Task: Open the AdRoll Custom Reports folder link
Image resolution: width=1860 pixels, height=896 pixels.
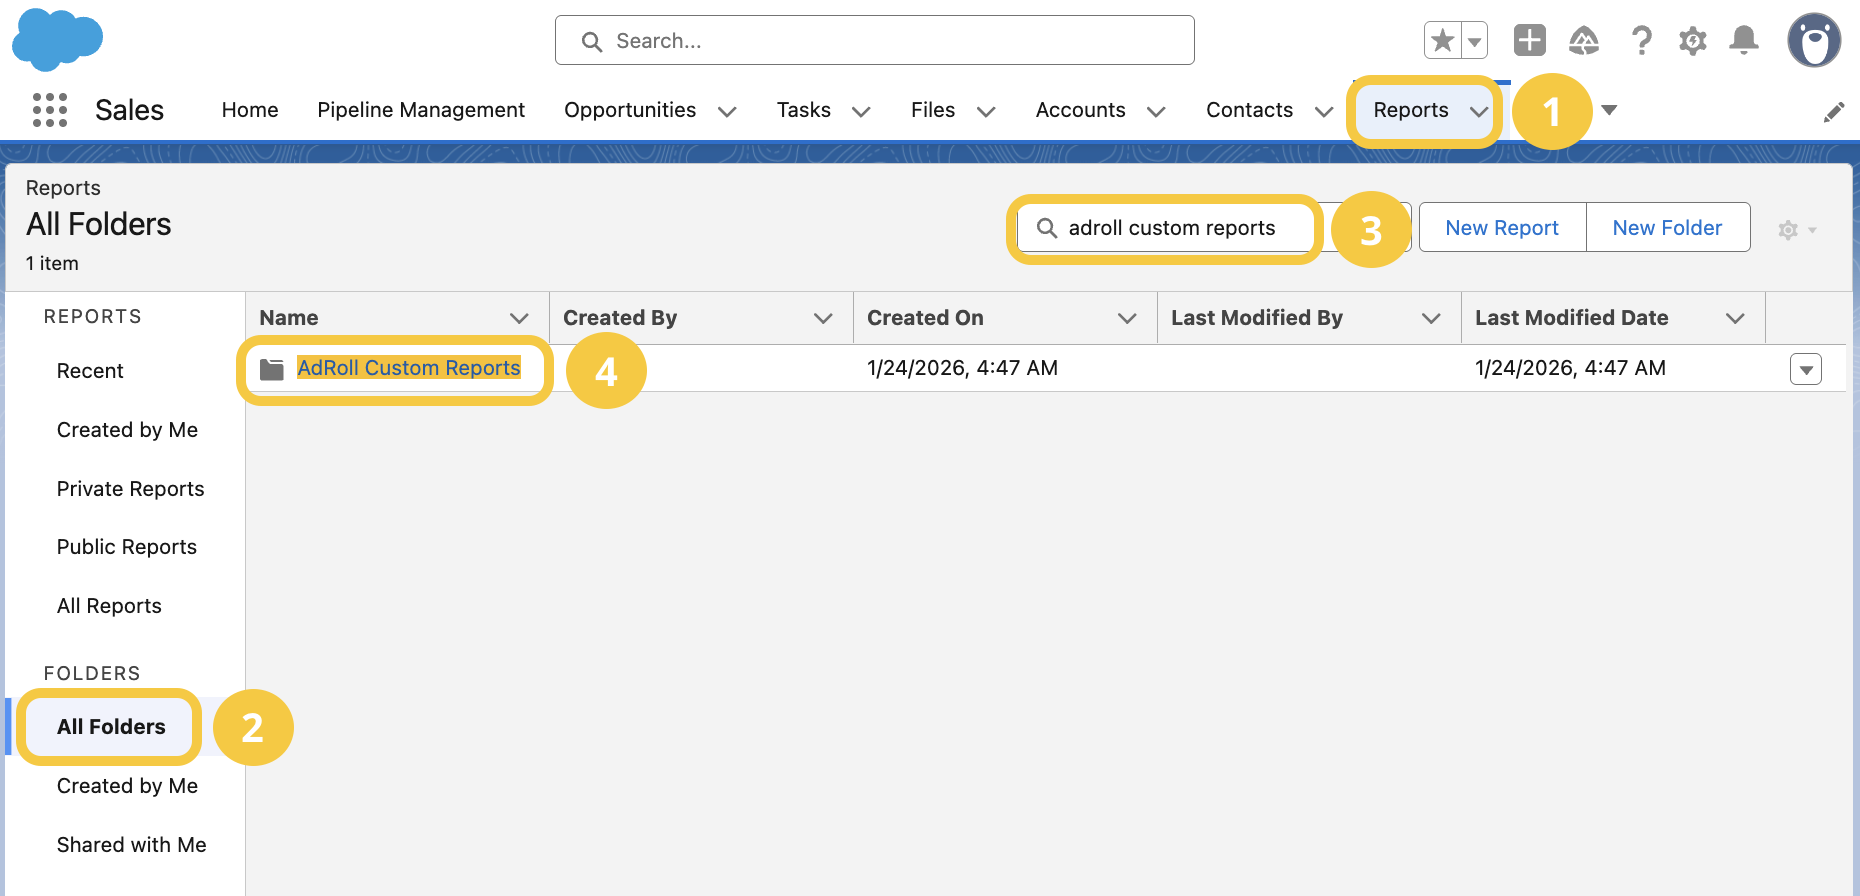Action: 409,368
